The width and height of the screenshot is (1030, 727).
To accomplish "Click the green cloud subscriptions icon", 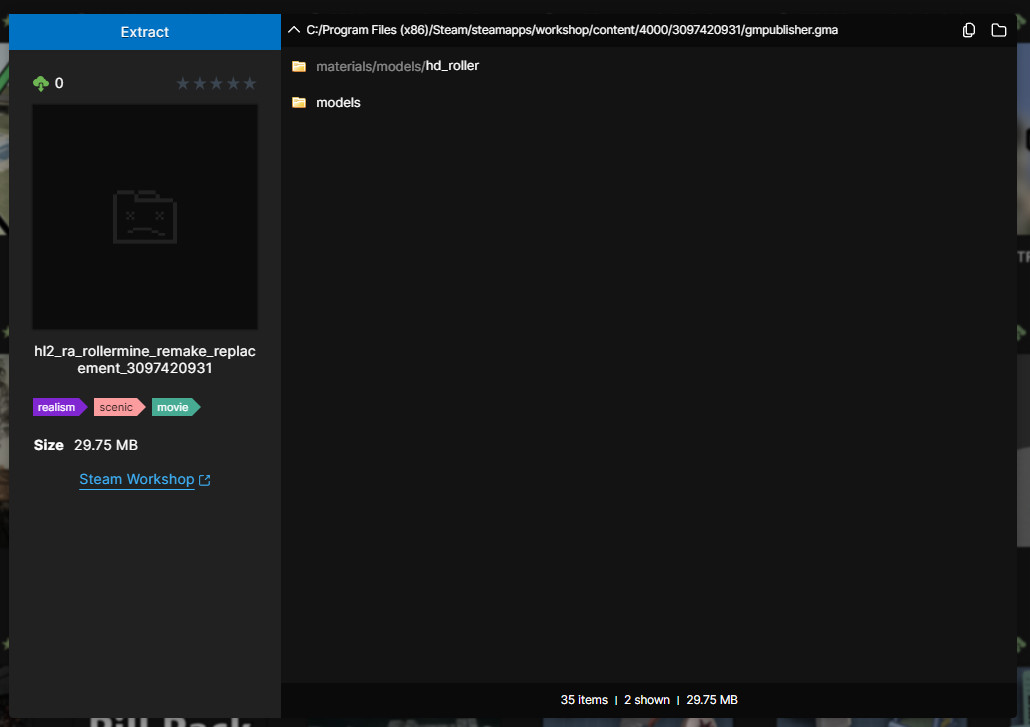I will [x=41, y=84].
